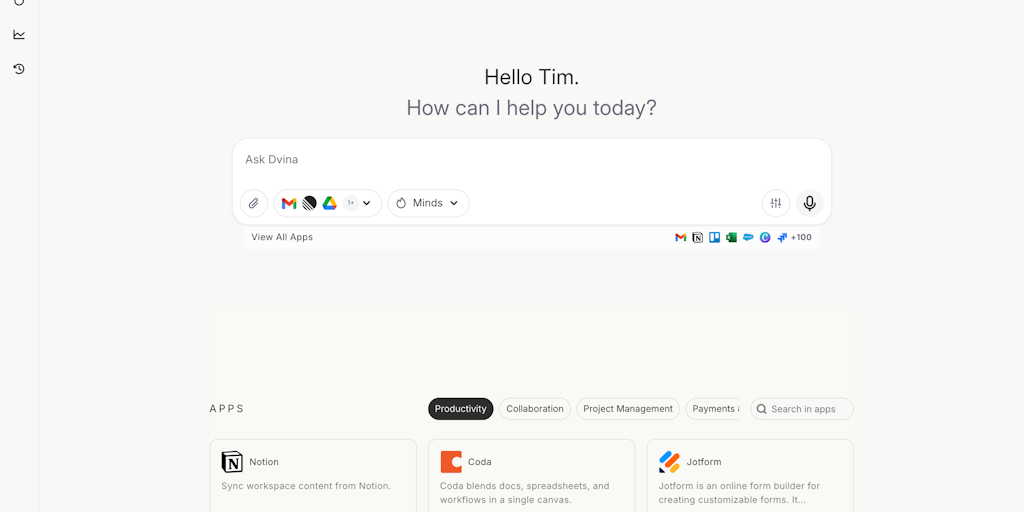Click the Coda description text
Screen dimensions: 1024x512
pos(524,493)
